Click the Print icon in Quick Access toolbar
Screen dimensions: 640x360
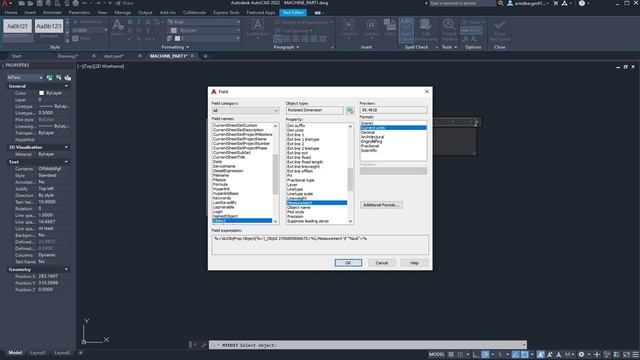pyautogui.click(x=76, y=3)
